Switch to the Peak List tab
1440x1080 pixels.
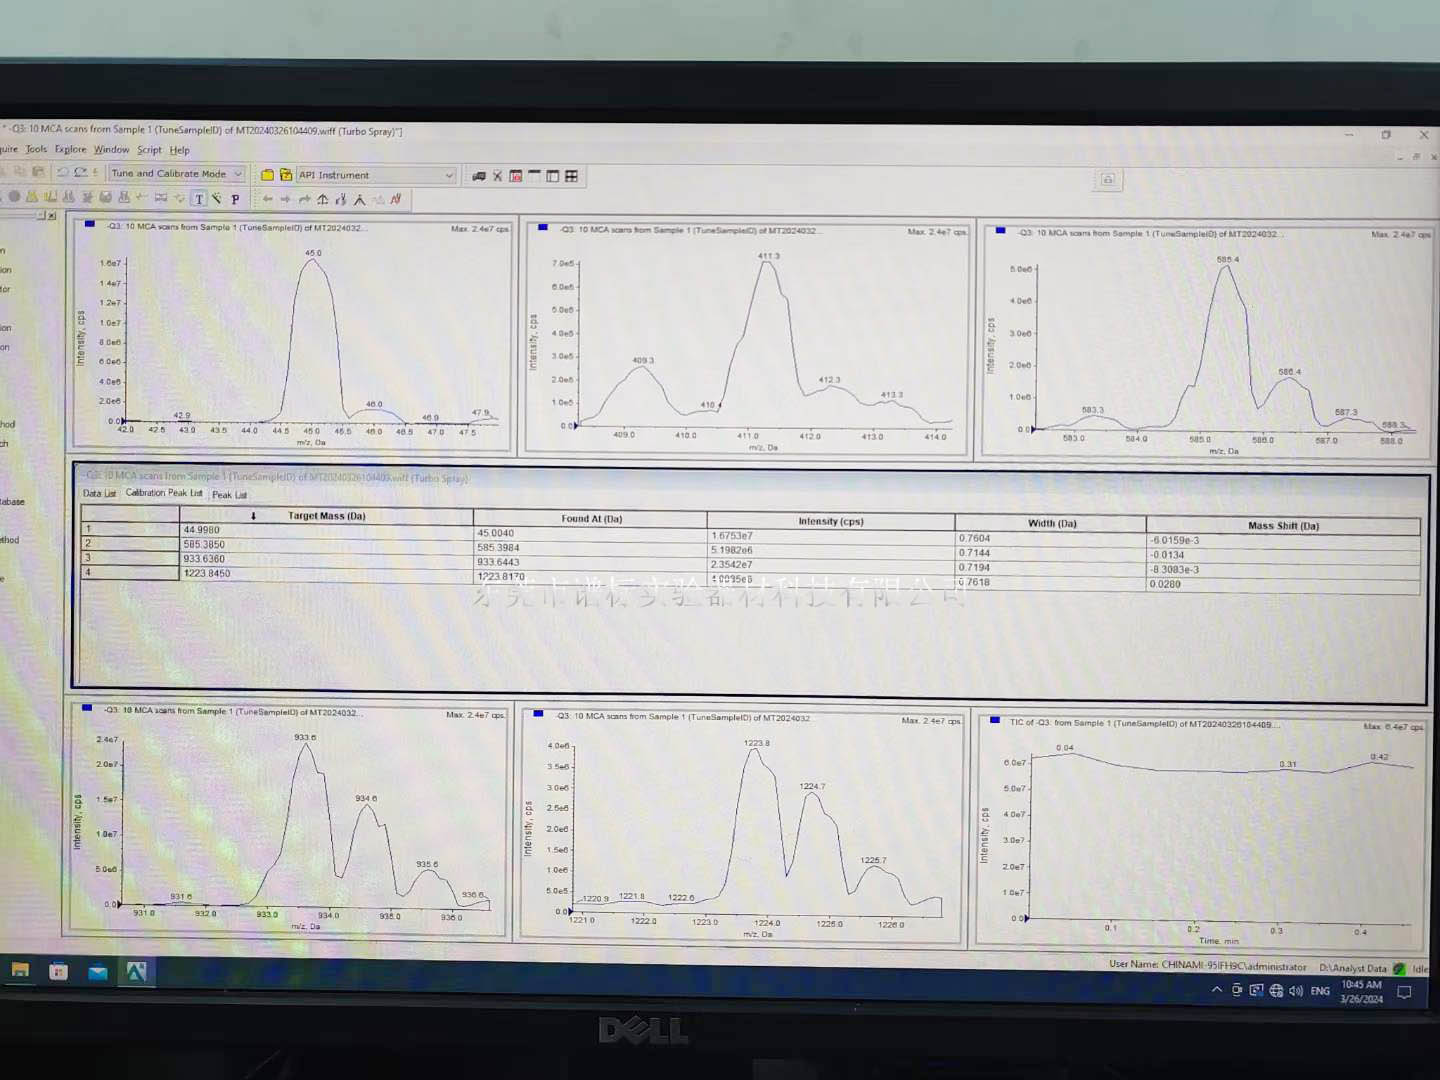coord(229,495)
